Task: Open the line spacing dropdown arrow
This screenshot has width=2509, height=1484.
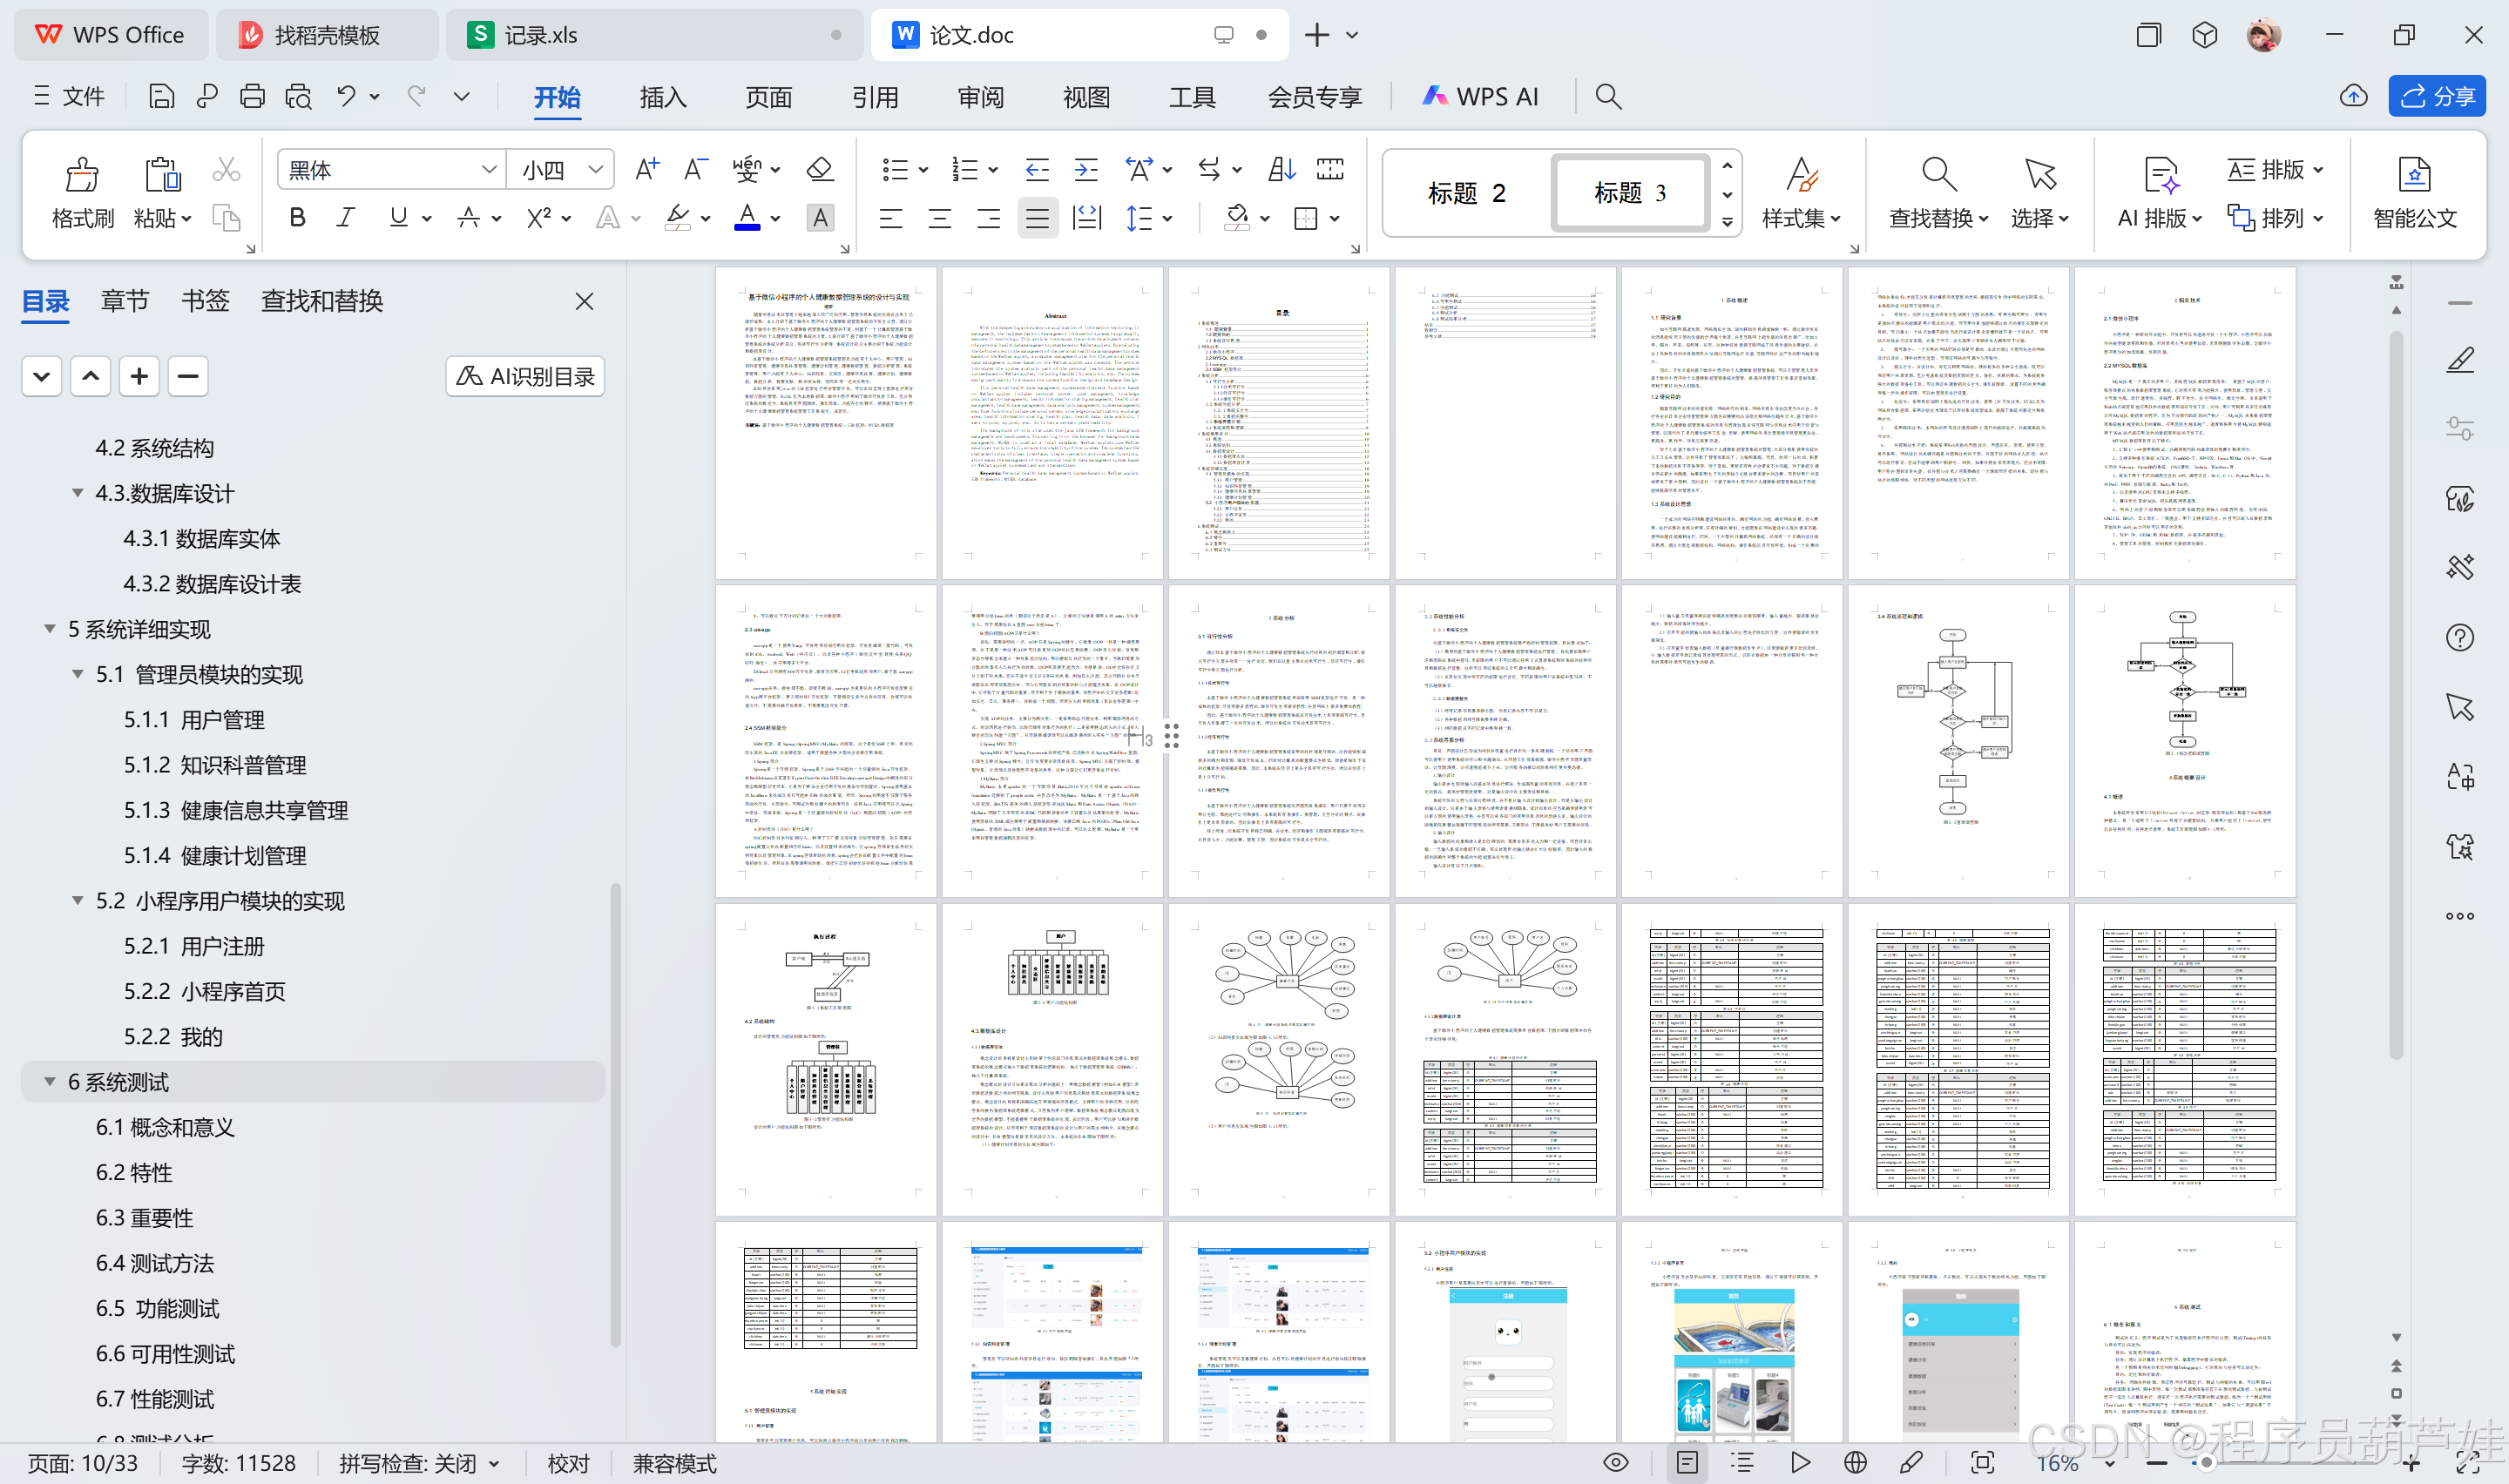Action: click(1168, 218)
